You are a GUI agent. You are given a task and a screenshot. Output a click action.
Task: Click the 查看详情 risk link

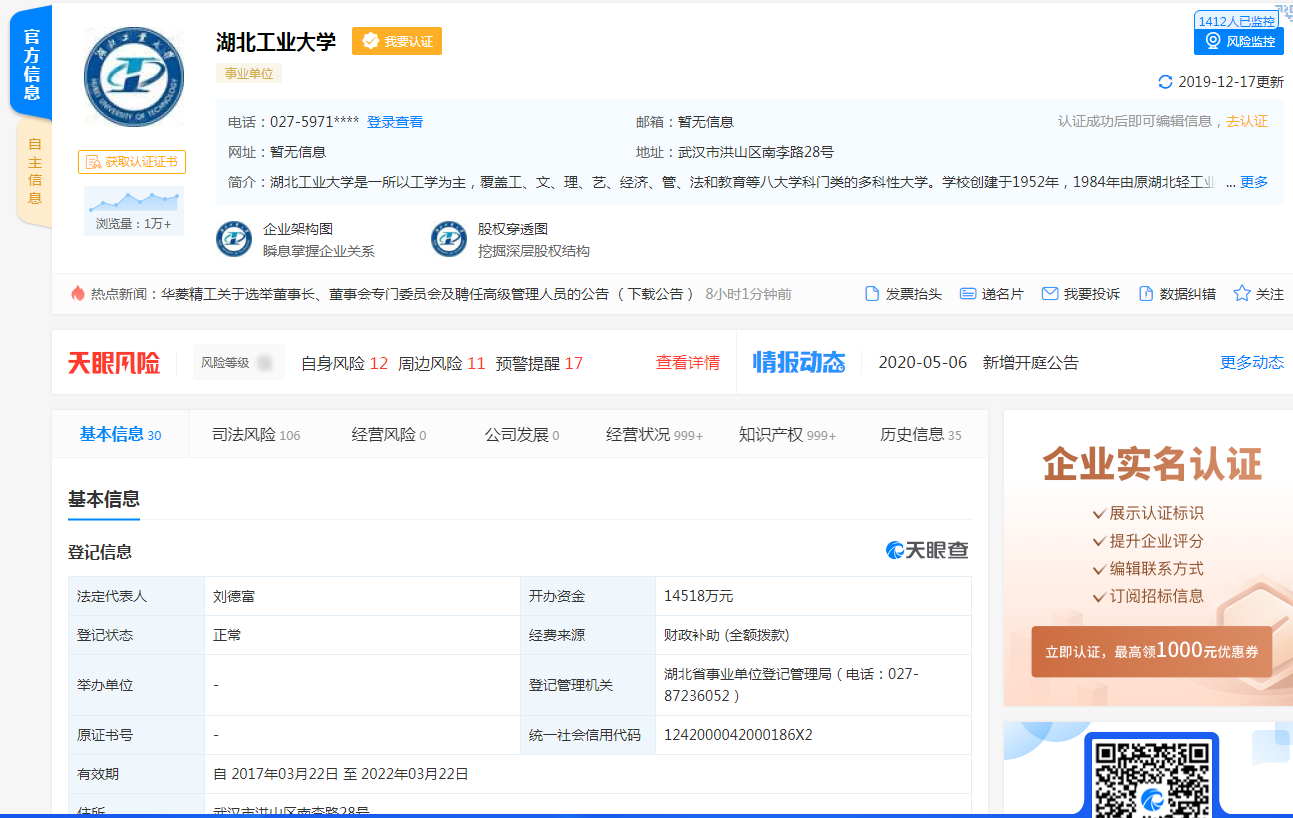click(687, 363)
